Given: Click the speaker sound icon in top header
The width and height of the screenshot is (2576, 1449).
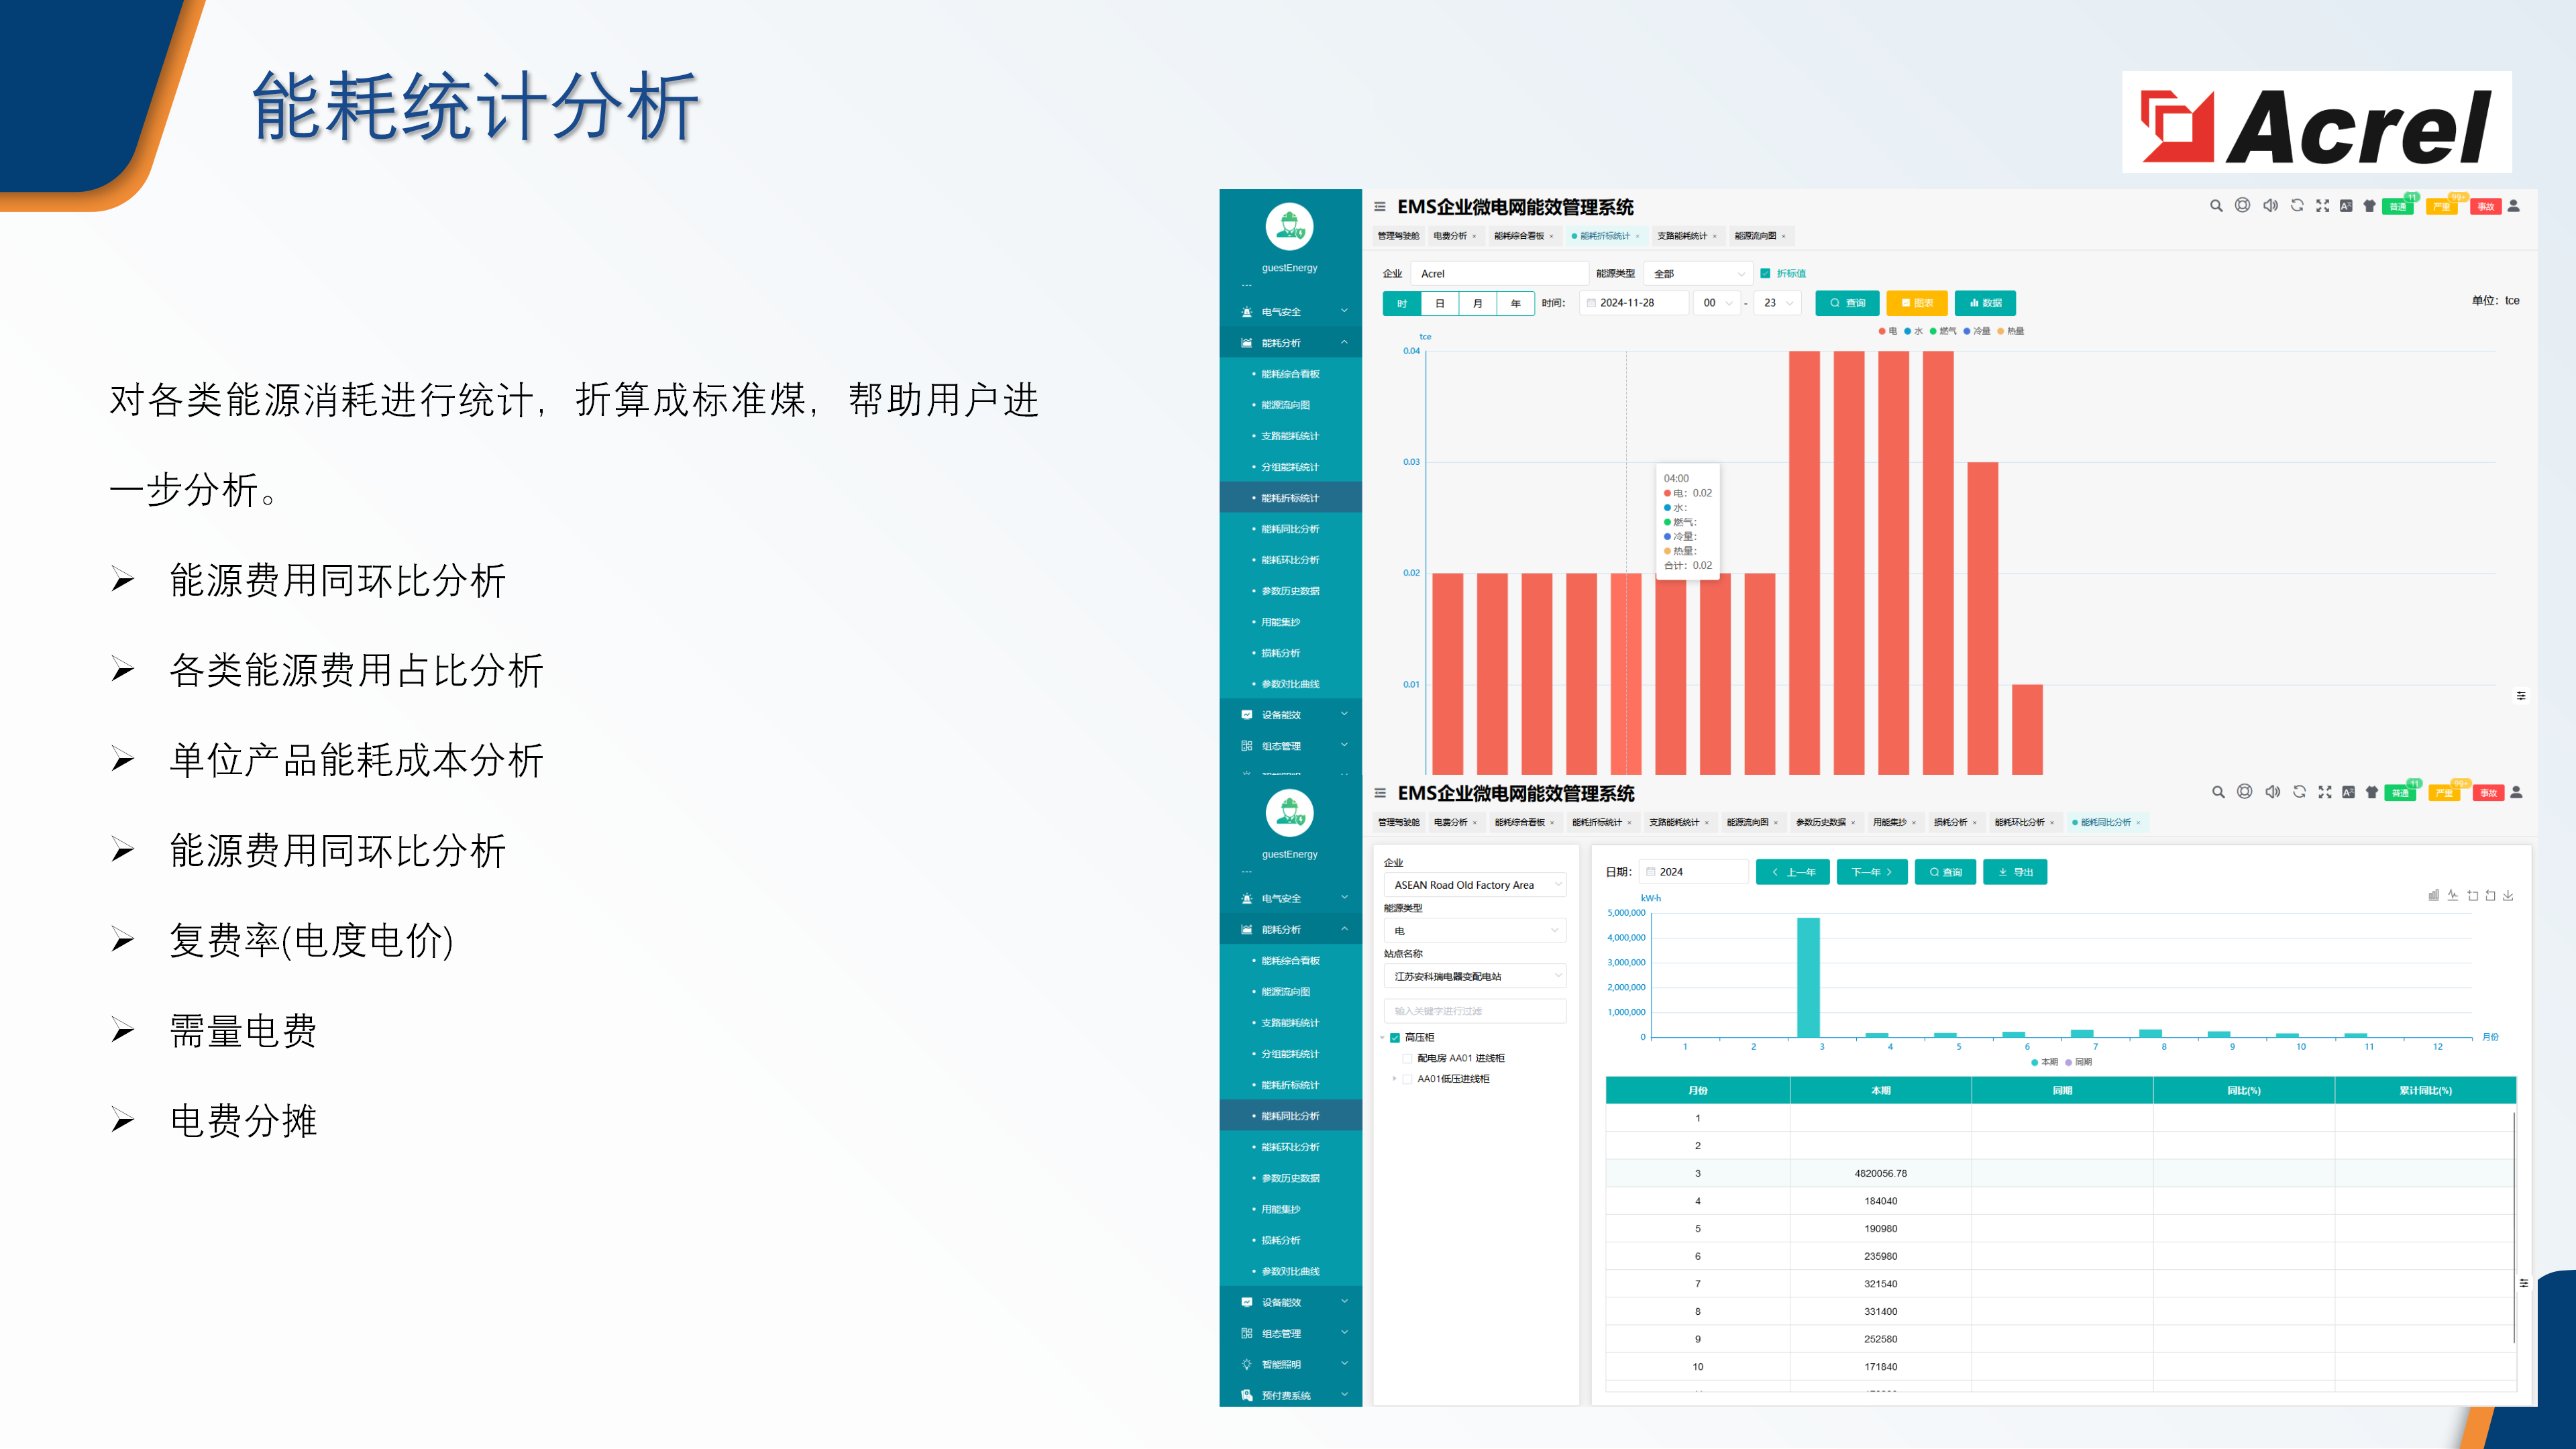Looking at the screenshot, I should (x=2270, y=206).
